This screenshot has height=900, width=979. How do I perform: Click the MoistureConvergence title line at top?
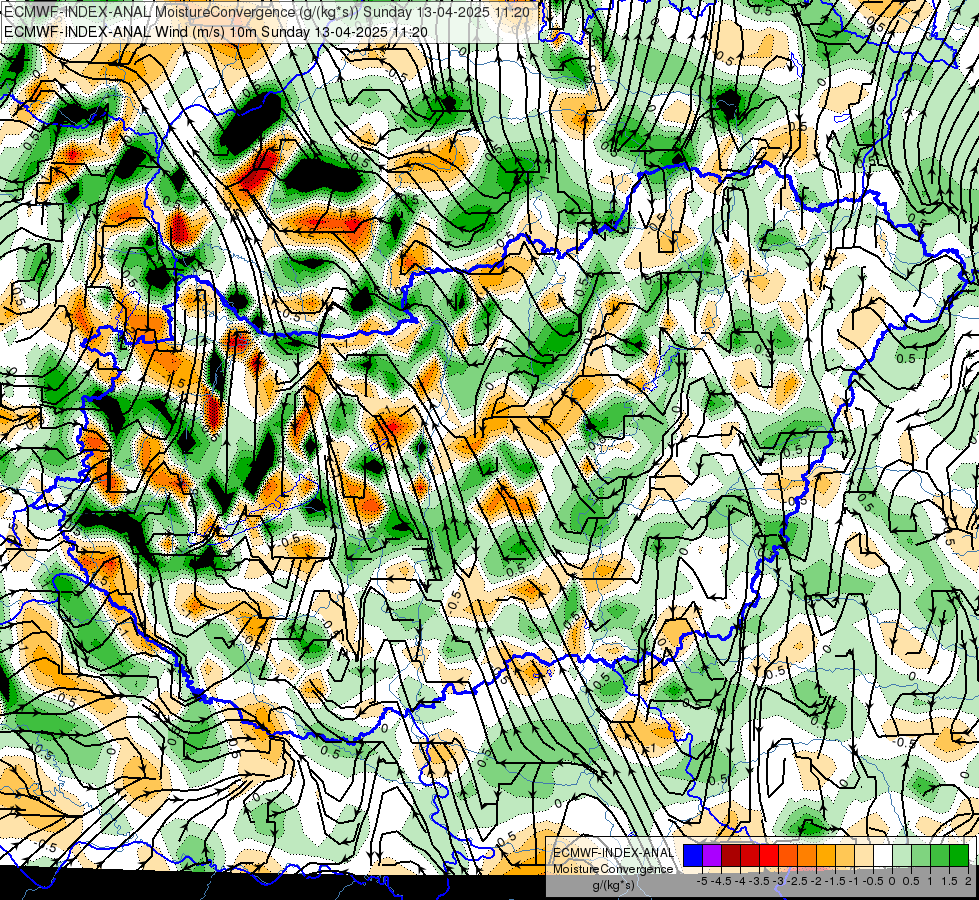pyautogui.click(x=267, y=12)
